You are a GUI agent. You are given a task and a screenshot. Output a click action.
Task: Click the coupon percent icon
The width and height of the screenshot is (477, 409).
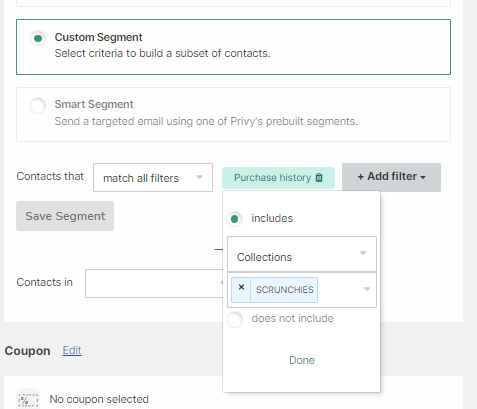coord(28,399)
